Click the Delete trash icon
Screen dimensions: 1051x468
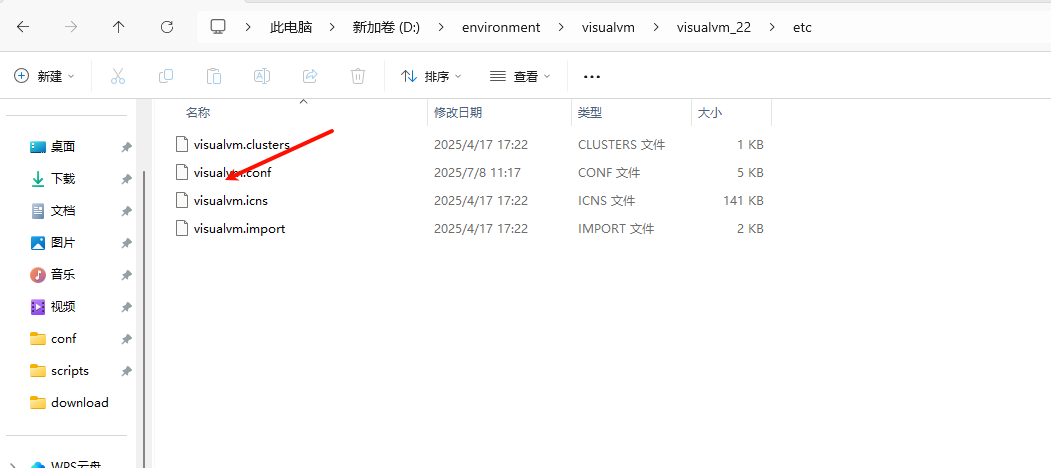[x=358, y=76]
